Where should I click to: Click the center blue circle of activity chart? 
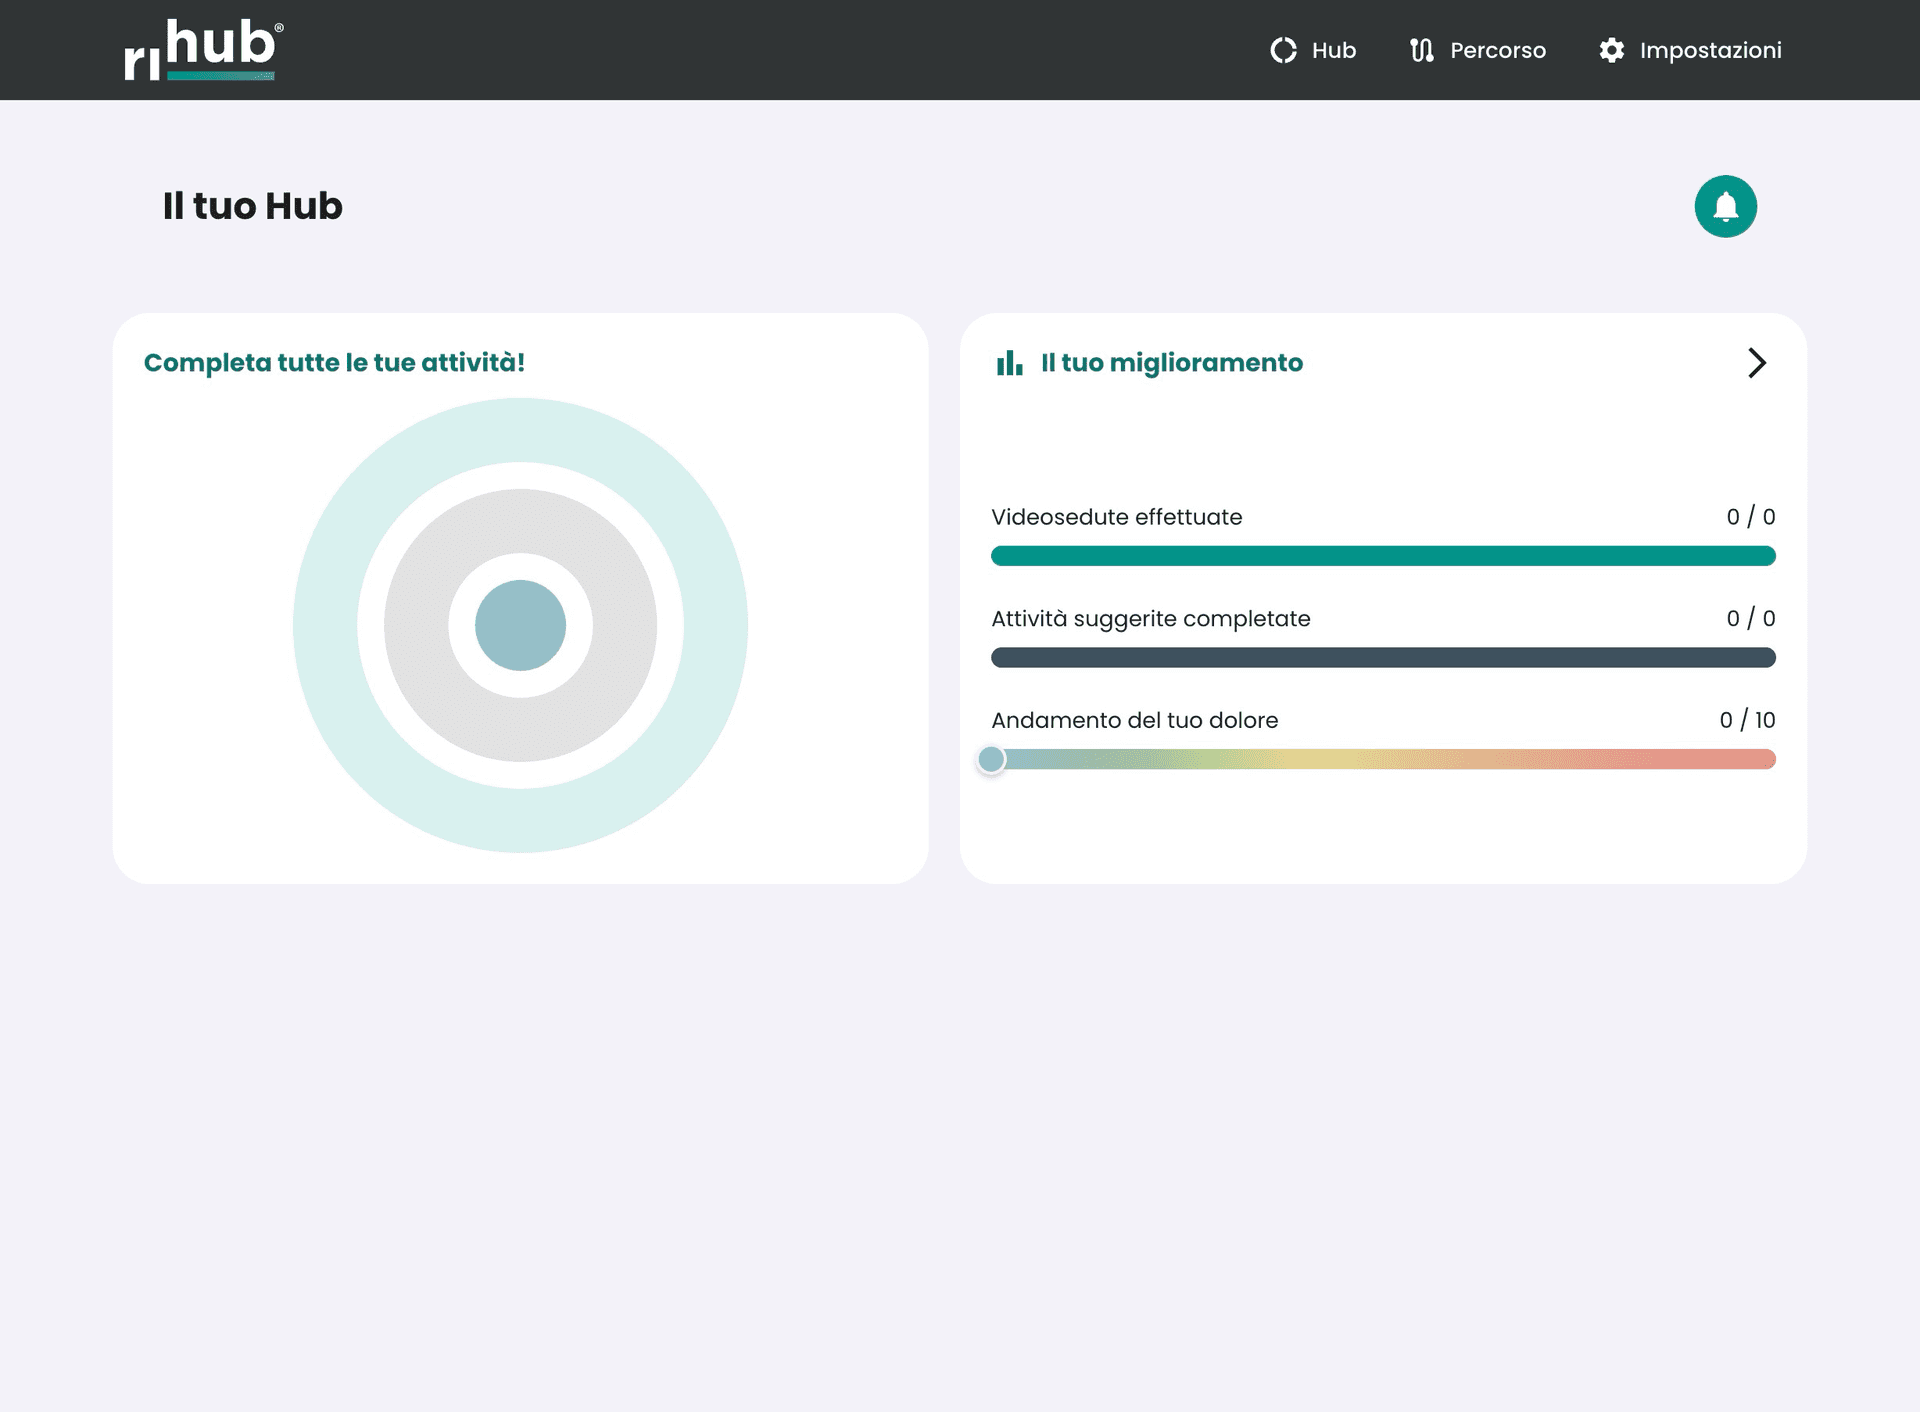[520, 625]
